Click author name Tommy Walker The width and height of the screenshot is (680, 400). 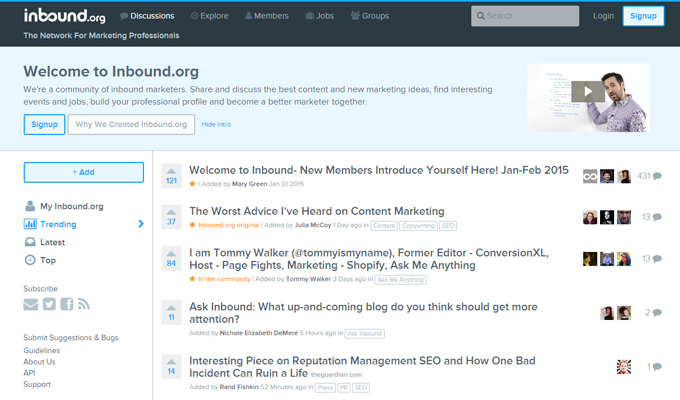(308, 279)
